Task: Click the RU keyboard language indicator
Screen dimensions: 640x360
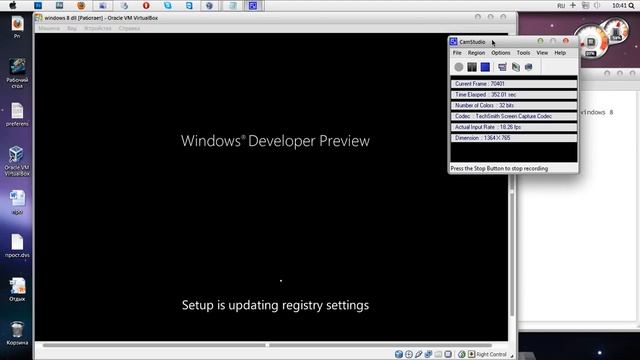Action: tap(561, 6)
